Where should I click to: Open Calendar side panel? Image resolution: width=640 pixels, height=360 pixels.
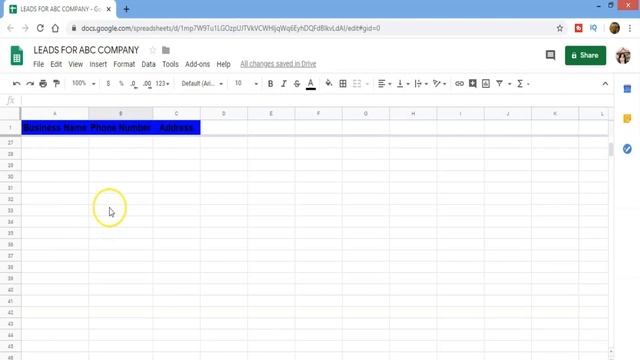pos(627,89)
